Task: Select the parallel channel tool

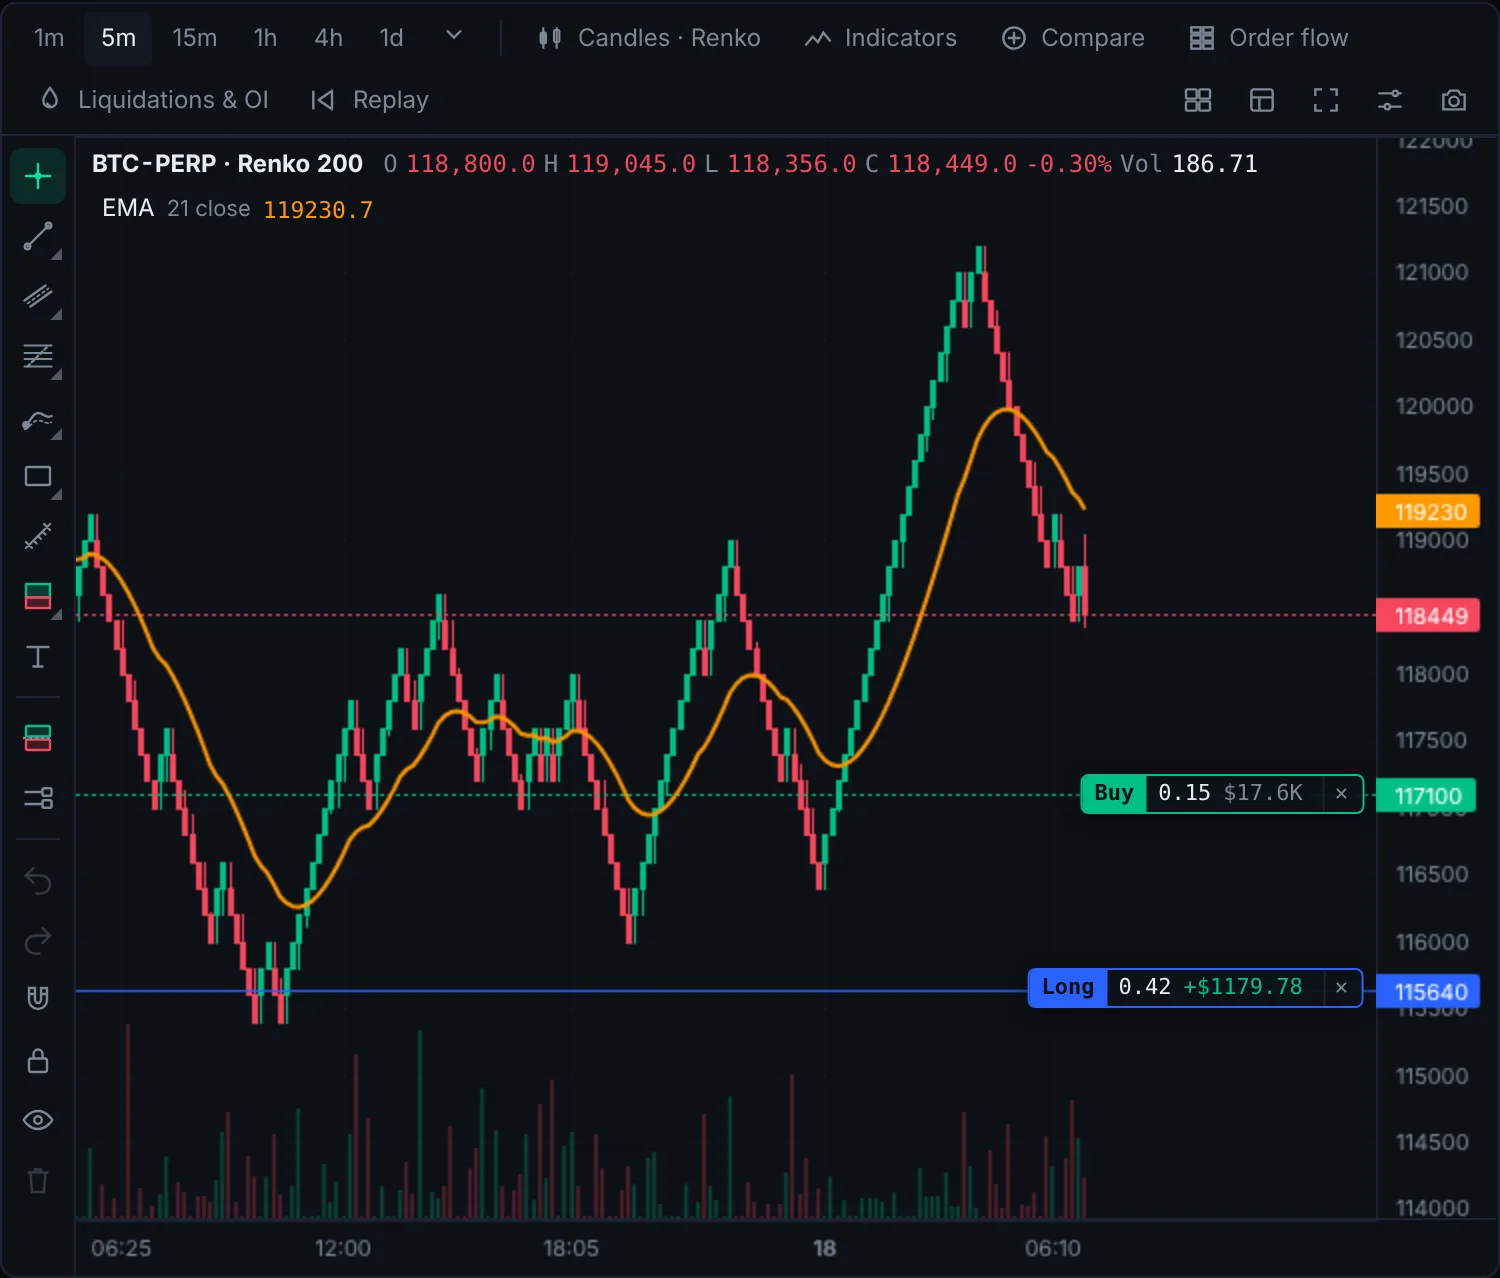Action: pos(38,297)
